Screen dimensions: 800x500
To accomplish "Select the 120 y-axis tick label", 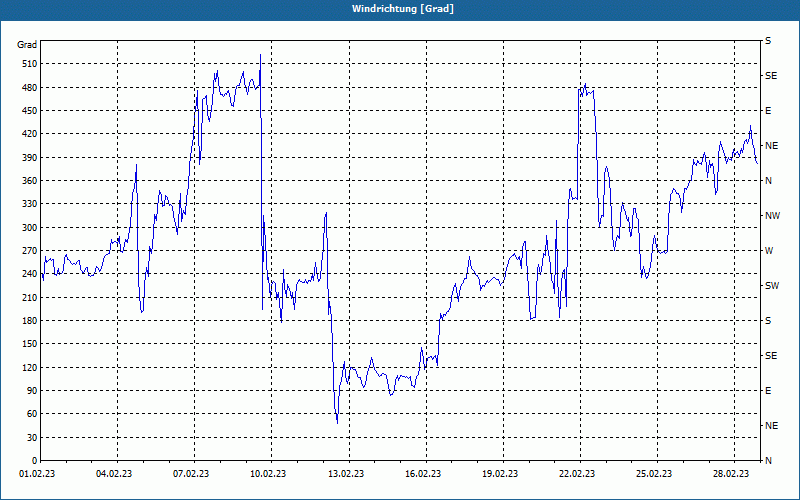I will point(30,367).
